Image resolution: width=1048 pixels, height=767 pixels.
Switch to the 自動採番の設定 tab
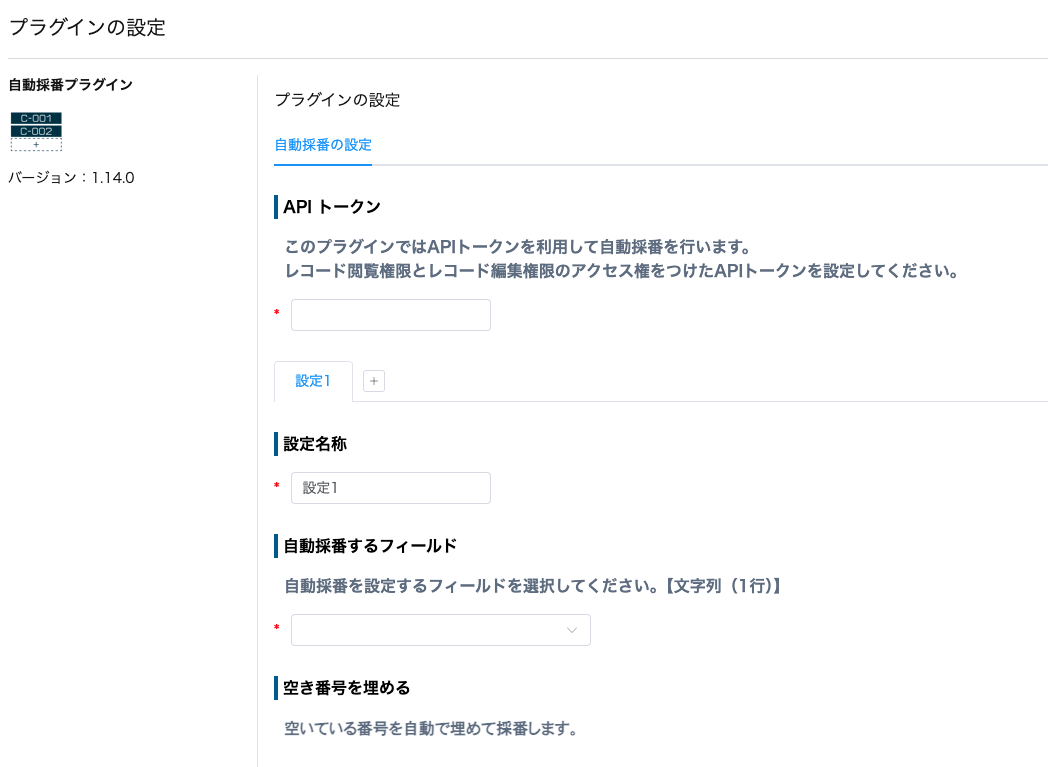click(x=322, y=144)
